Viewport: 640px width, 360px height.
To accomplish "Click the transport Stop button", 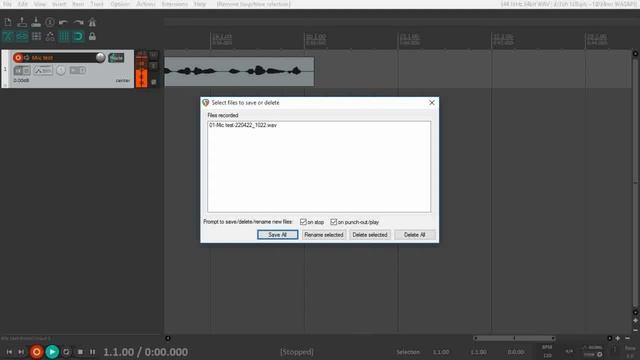I will tap(80, 352).
